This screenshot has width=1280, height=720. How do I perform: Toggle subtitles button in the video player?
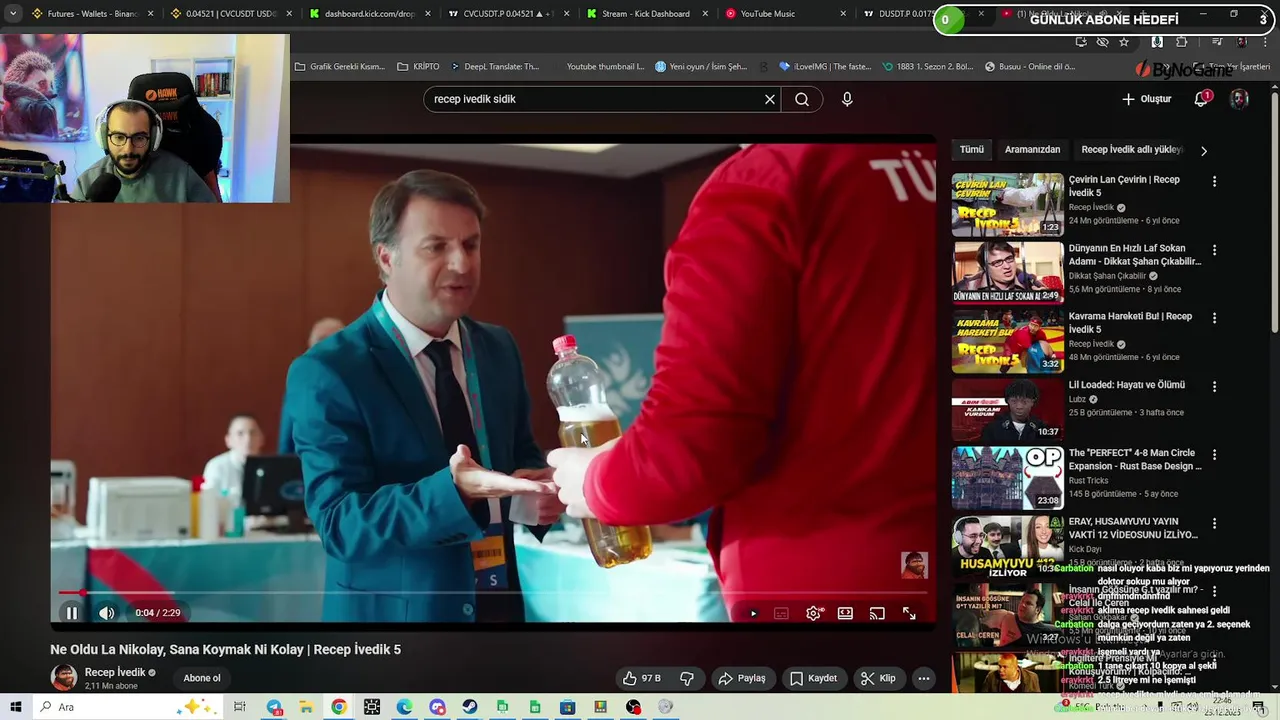(x=781, y=613)
